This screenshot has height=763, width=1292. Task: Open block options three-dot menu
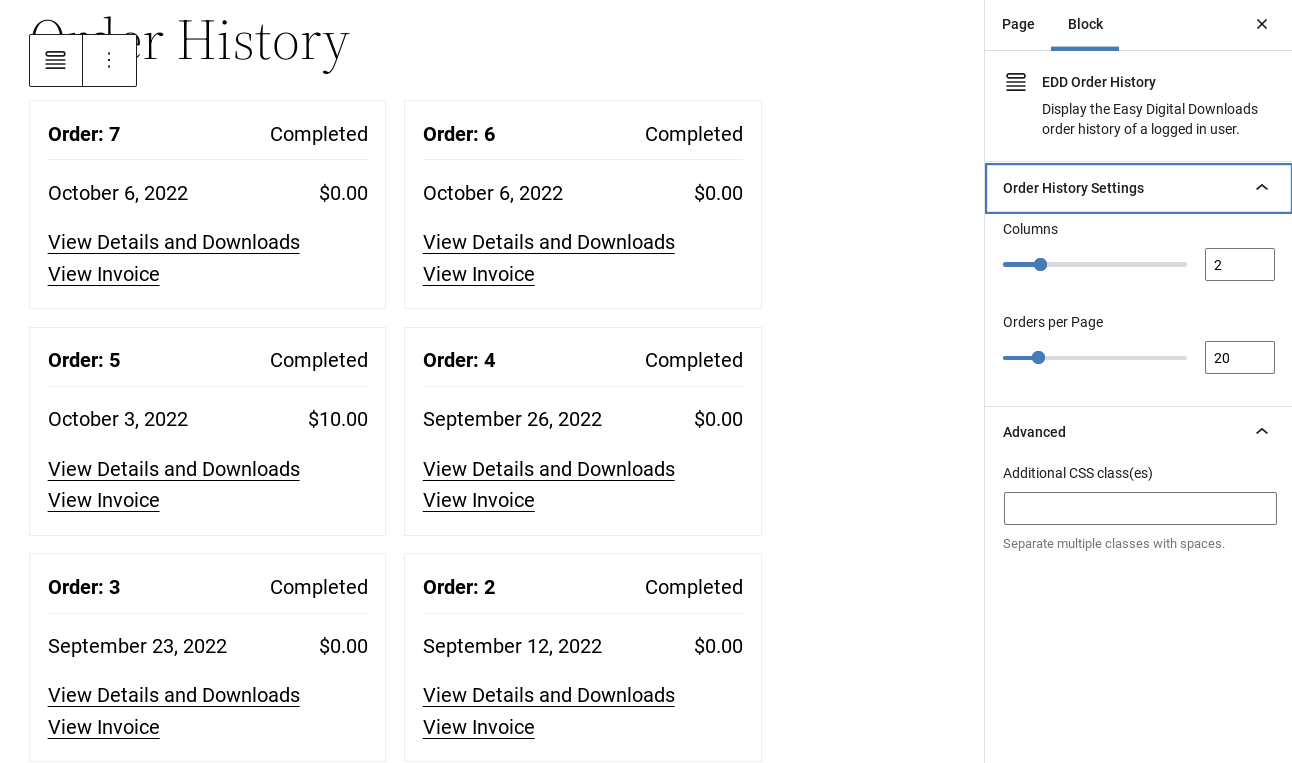click(x=110, y=61)
